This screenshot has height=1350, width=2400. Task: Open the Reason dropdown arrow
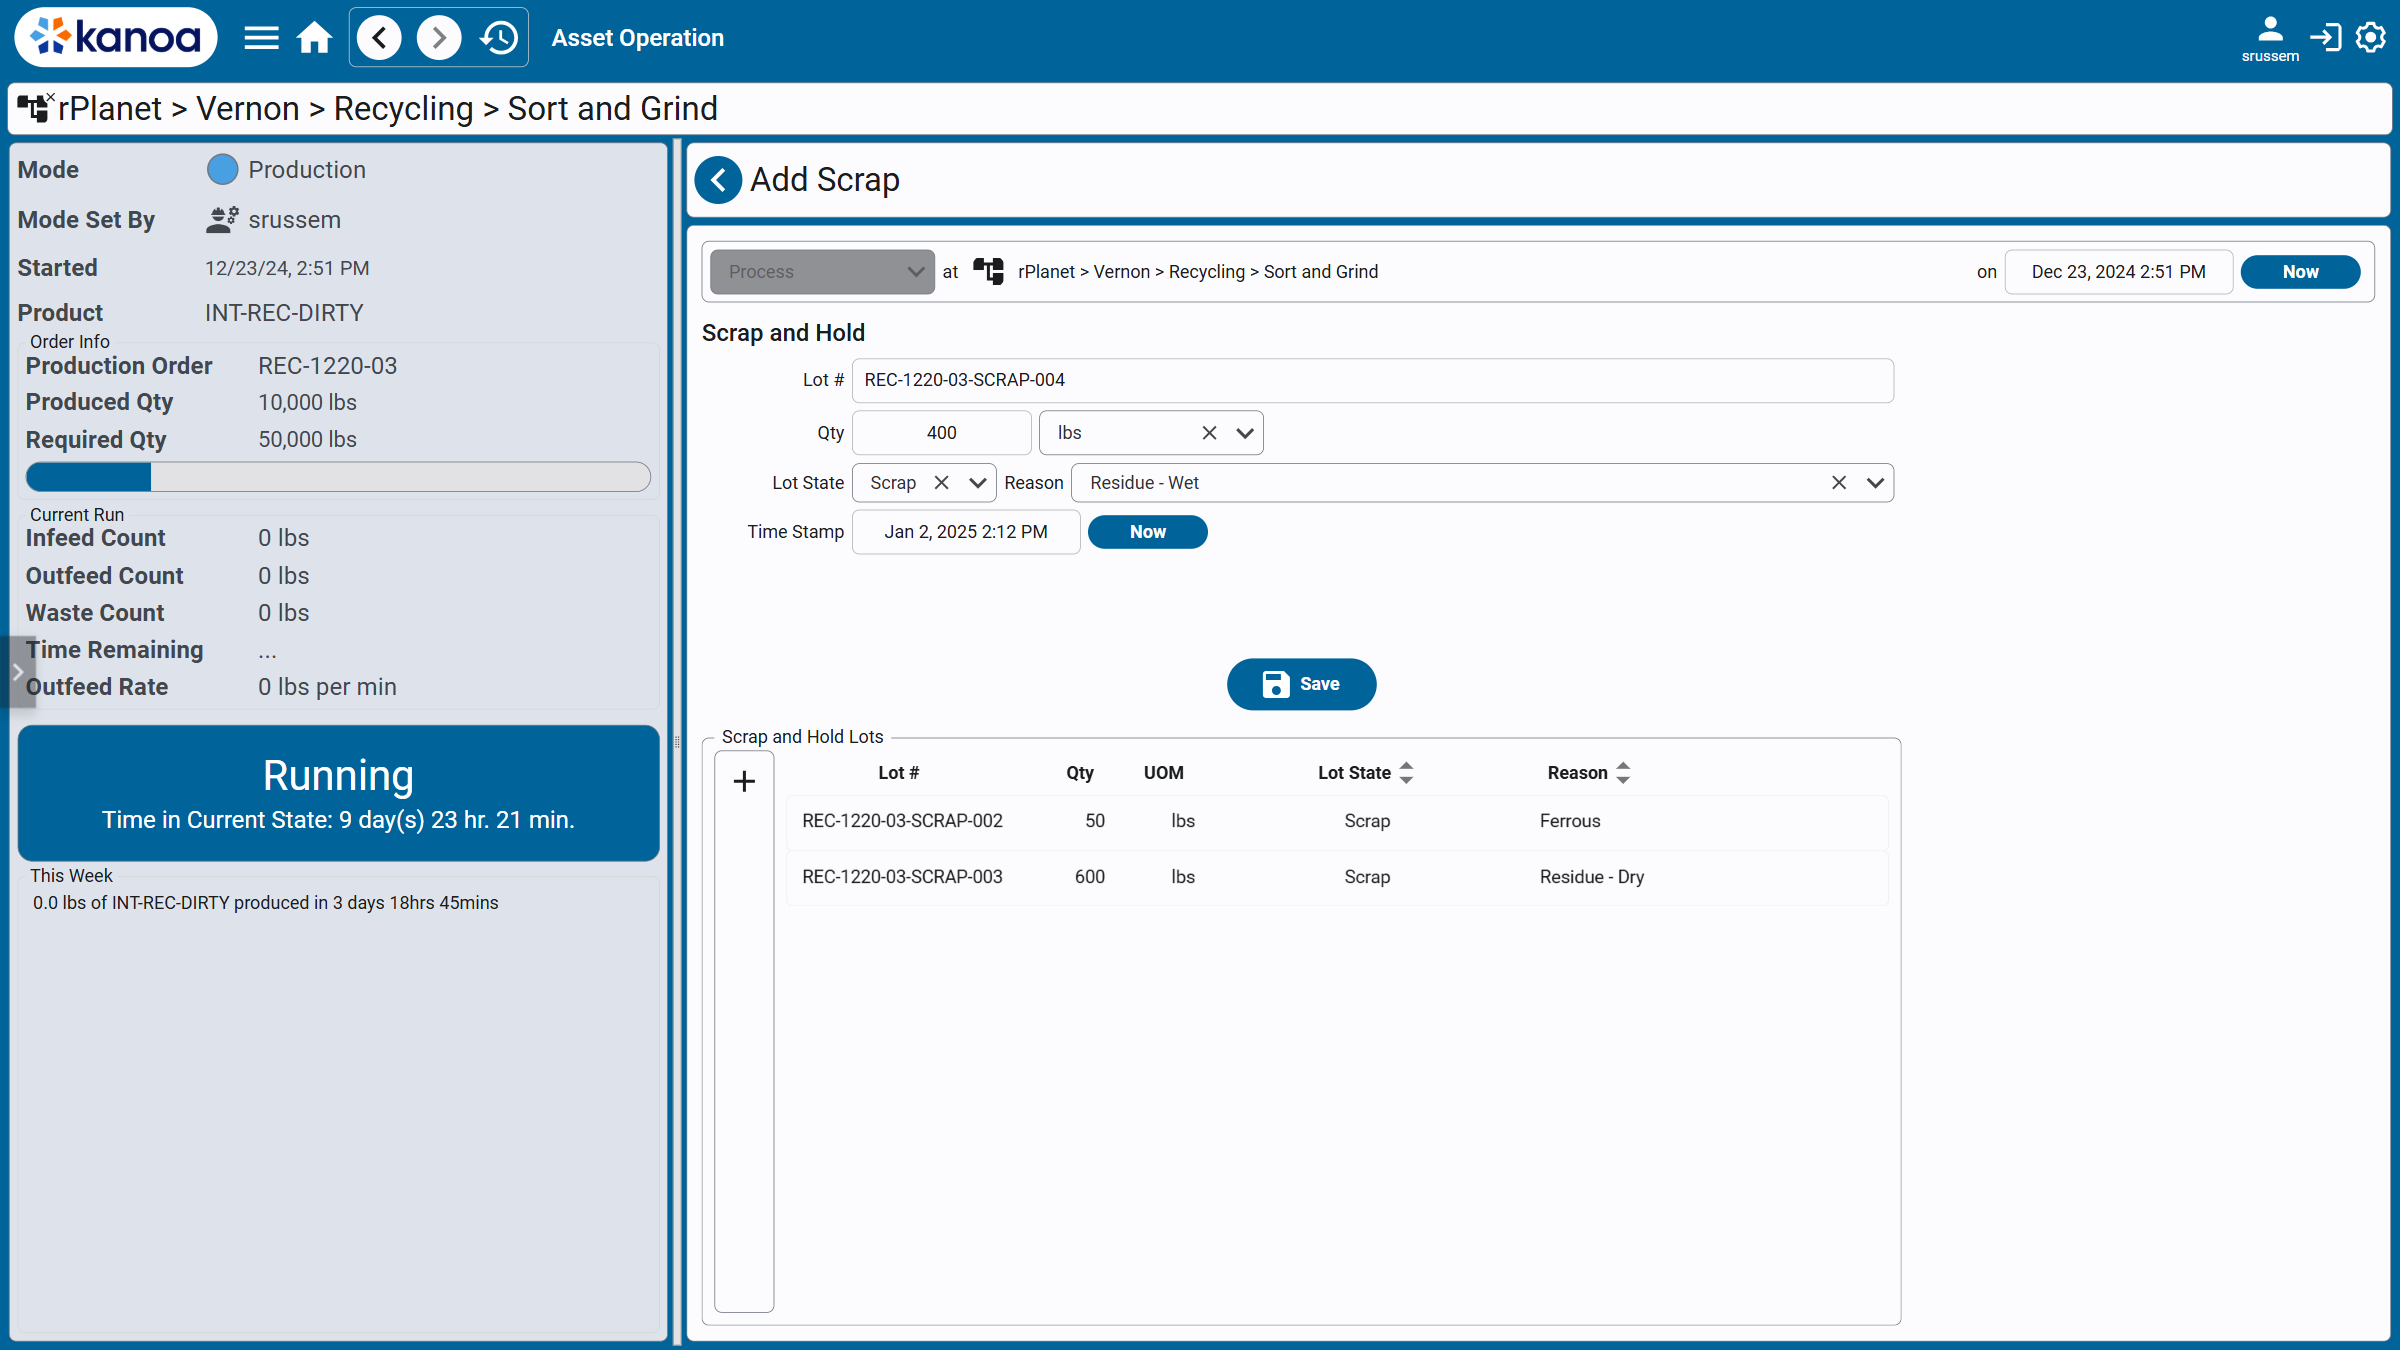pos(1875,483)
